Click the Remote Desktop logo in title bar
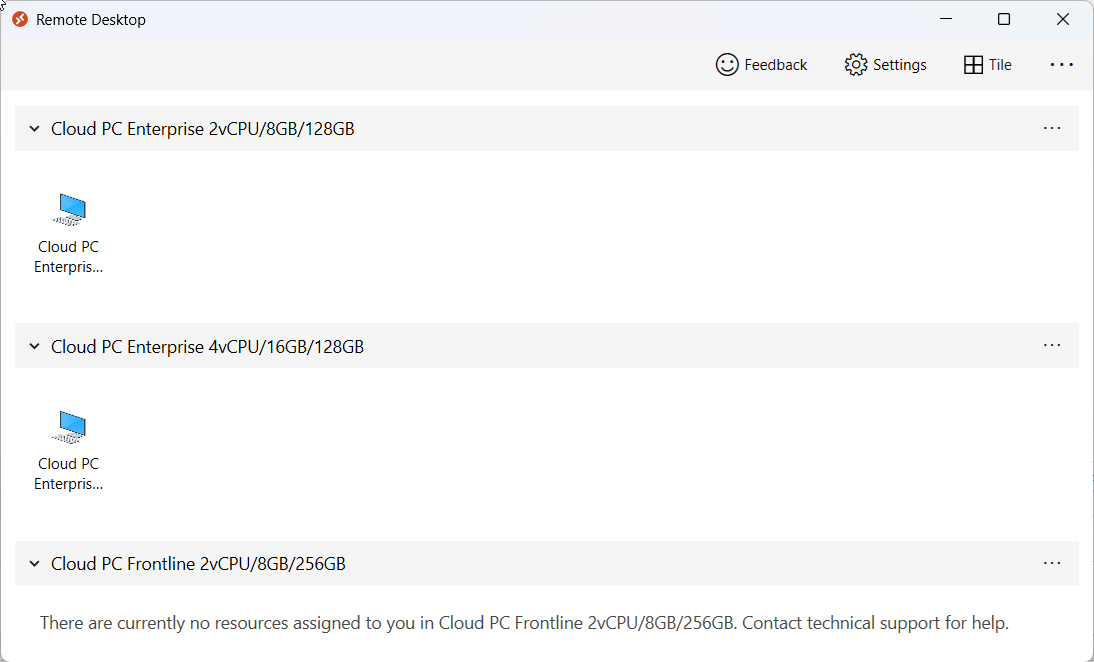 20,20
